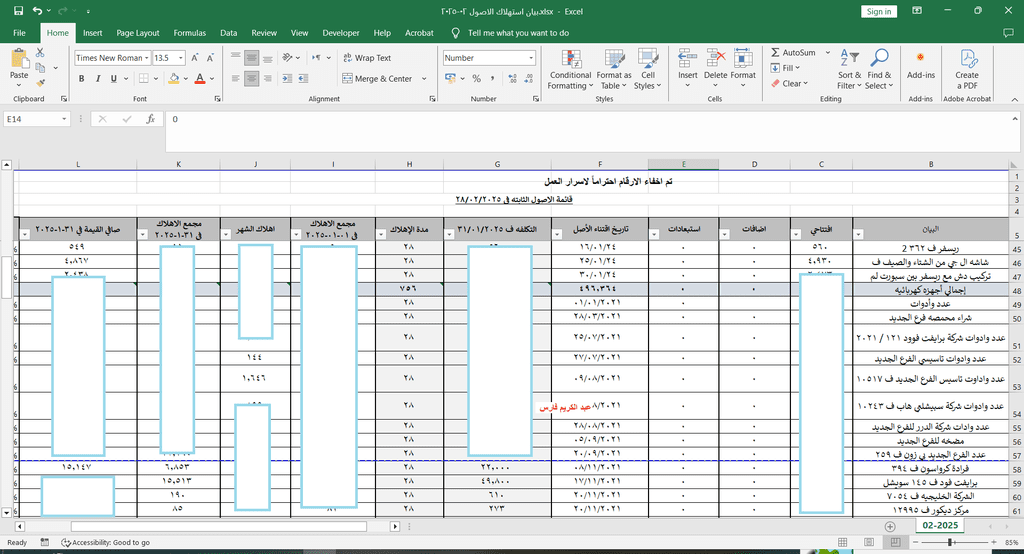Viewport: 1024px width, 554px height.
Task: Open Sort & Filter menu
Action: point(850,69)
